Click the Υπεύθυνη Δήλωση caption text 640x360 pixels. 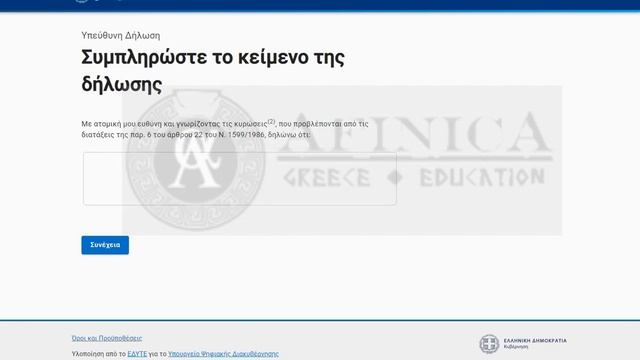click(x=121, y=36)
